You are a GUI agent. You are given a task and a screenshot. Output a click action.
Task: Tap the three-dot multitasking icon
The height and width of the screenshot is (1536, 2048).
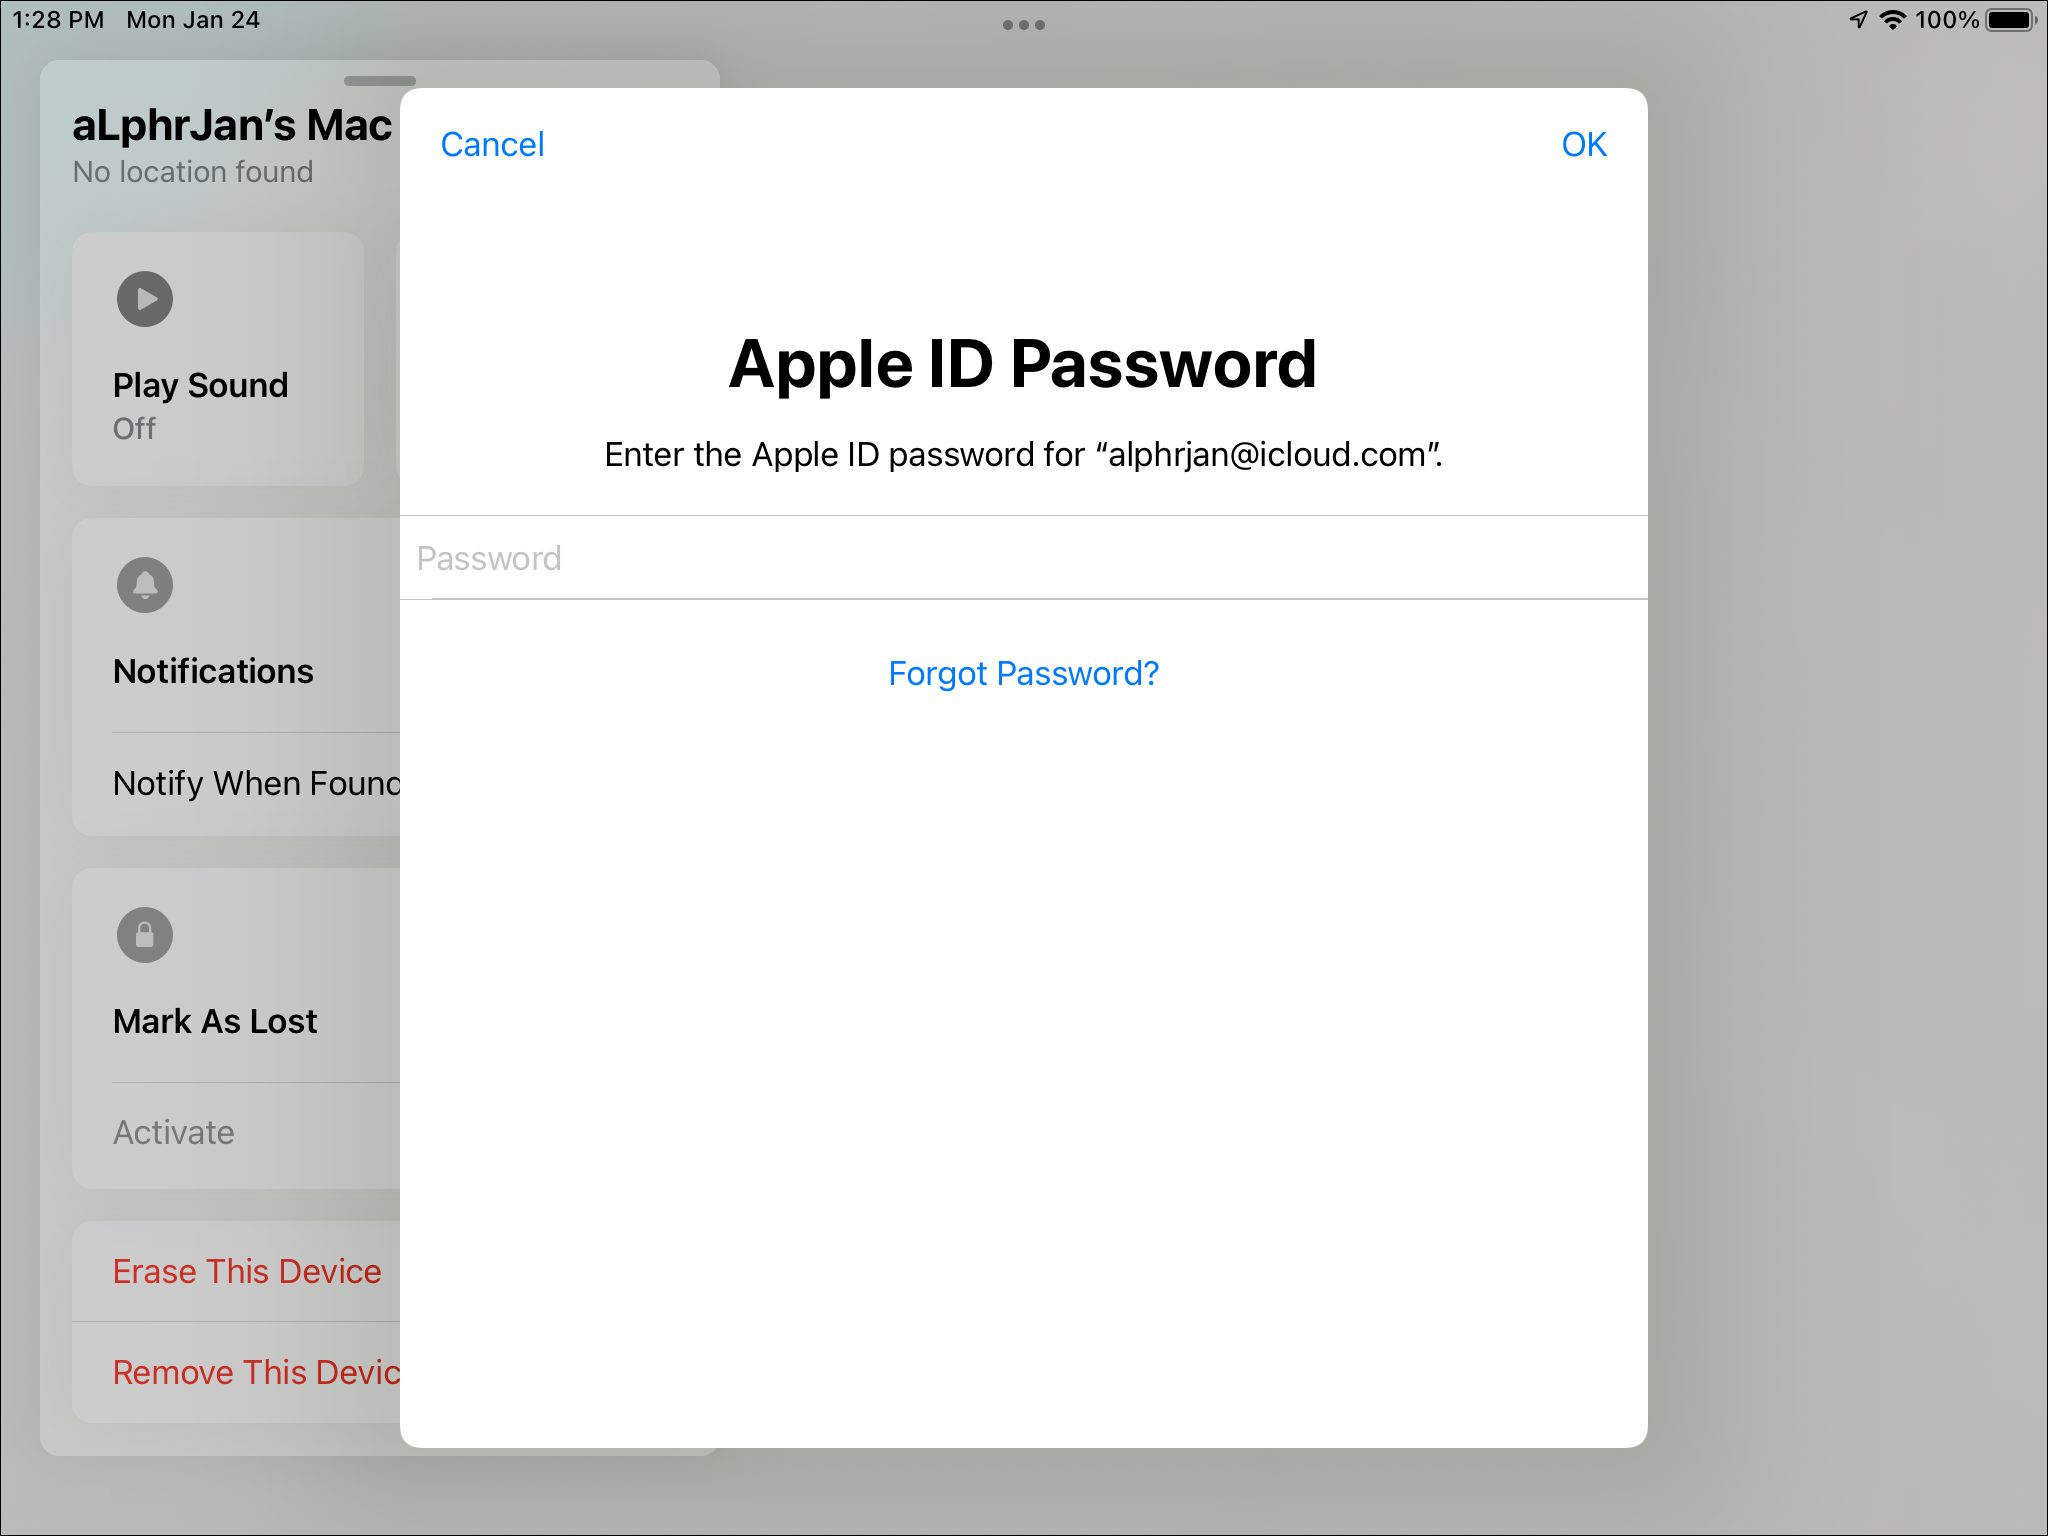(x=1023, y=25)
